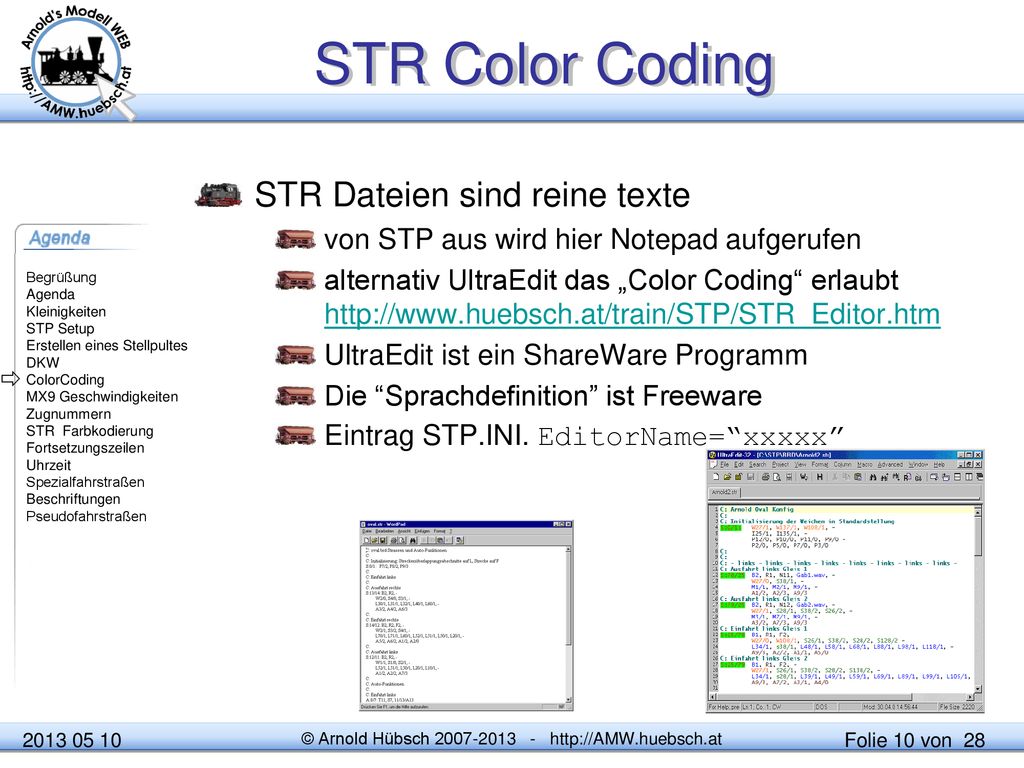
Task: Click the Find binoculars icon in UltraEdit
Action: click(x=873, y=477)
